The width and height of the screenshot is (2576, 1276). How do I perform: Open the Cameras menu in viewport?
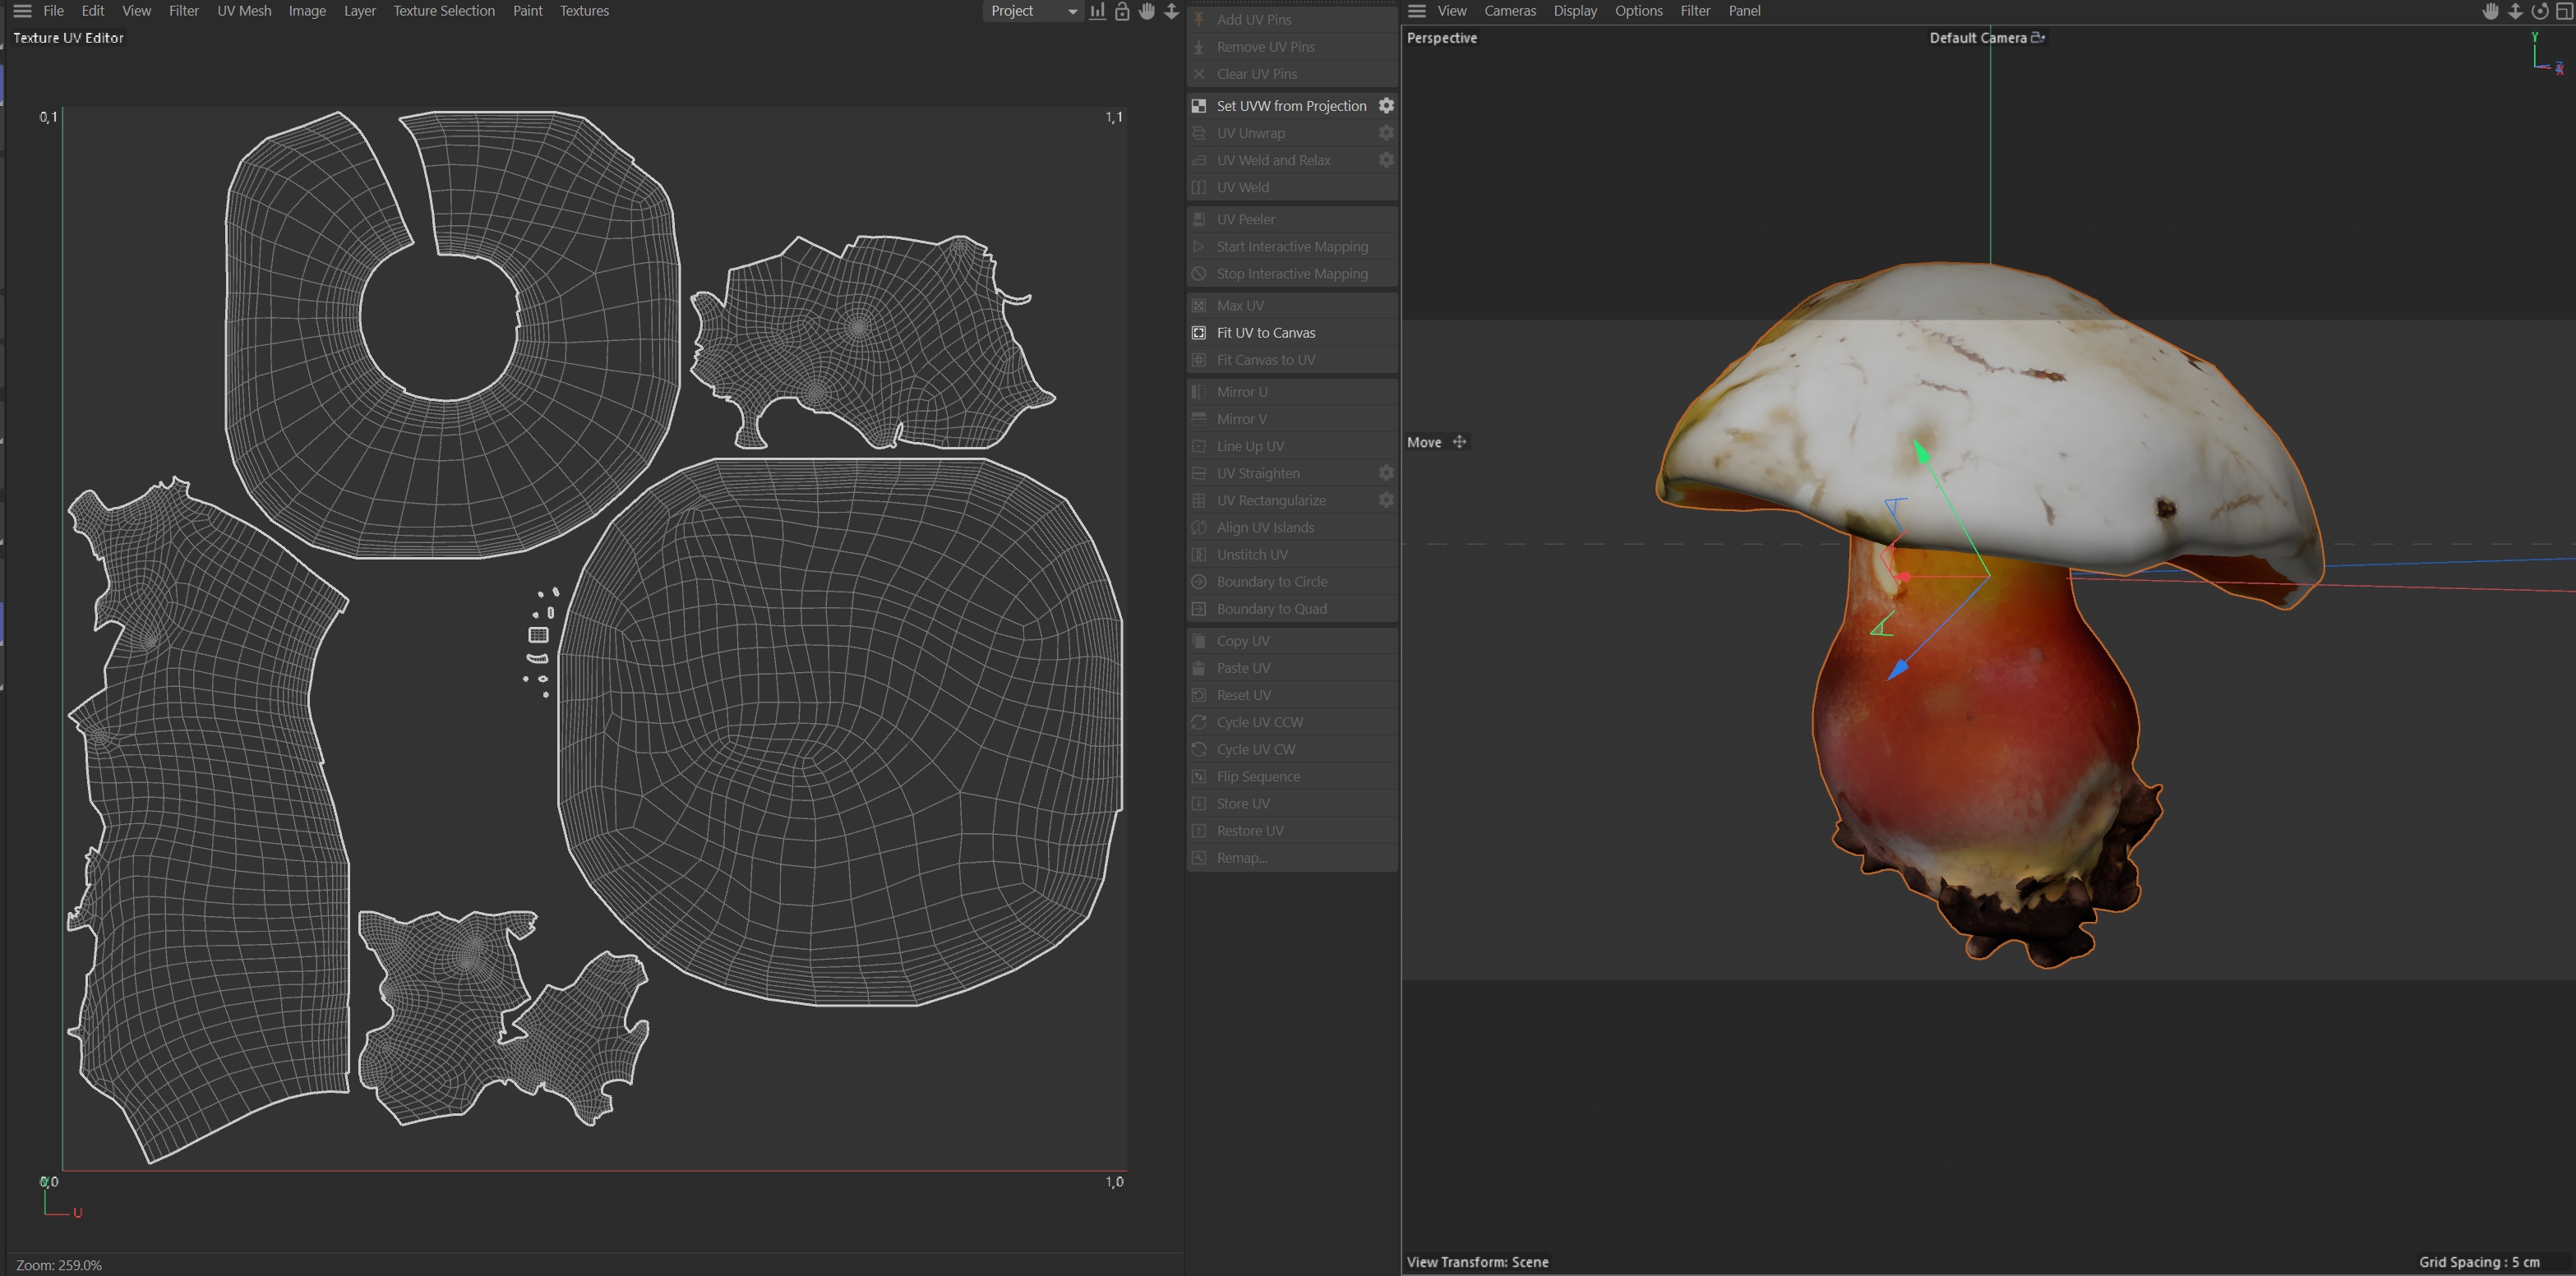point(1509,11)
